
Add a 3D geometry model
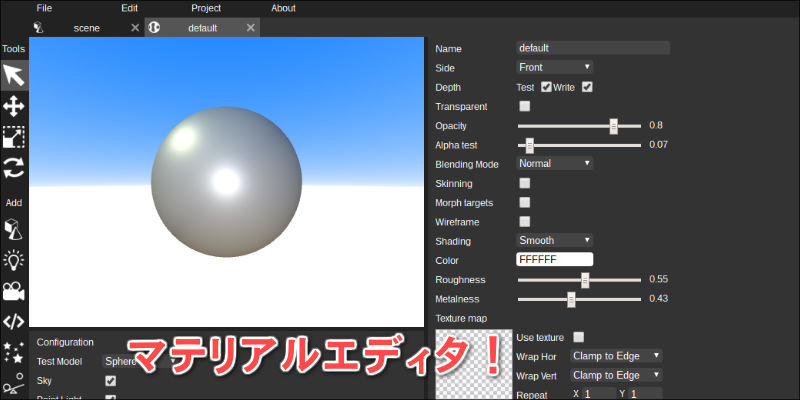pos(14,230)
